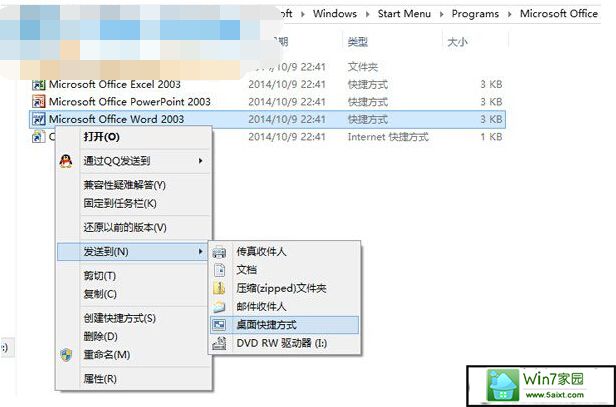This screenshot has height=407, width=616.
Task: Open breadcrumb arrow after Programs
Action: pyautogui.click(x=510, y=14)
